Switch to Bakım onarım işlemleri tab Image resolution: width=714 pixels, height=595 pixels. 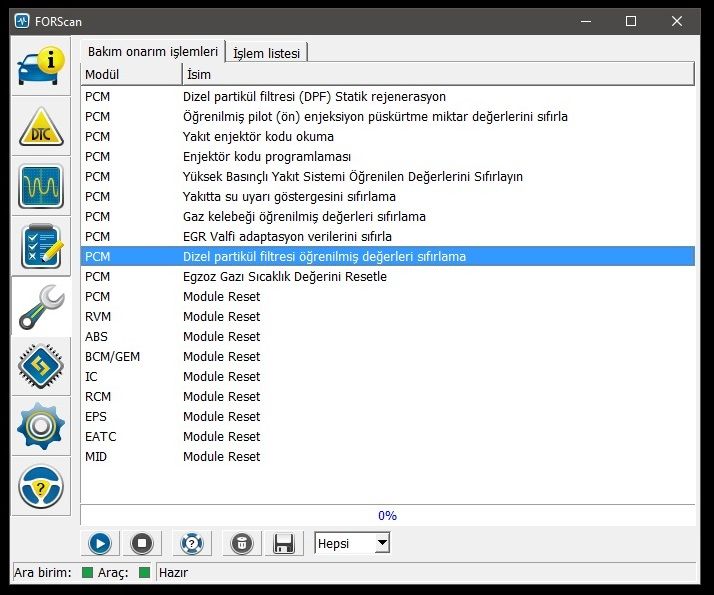(153, 52)
